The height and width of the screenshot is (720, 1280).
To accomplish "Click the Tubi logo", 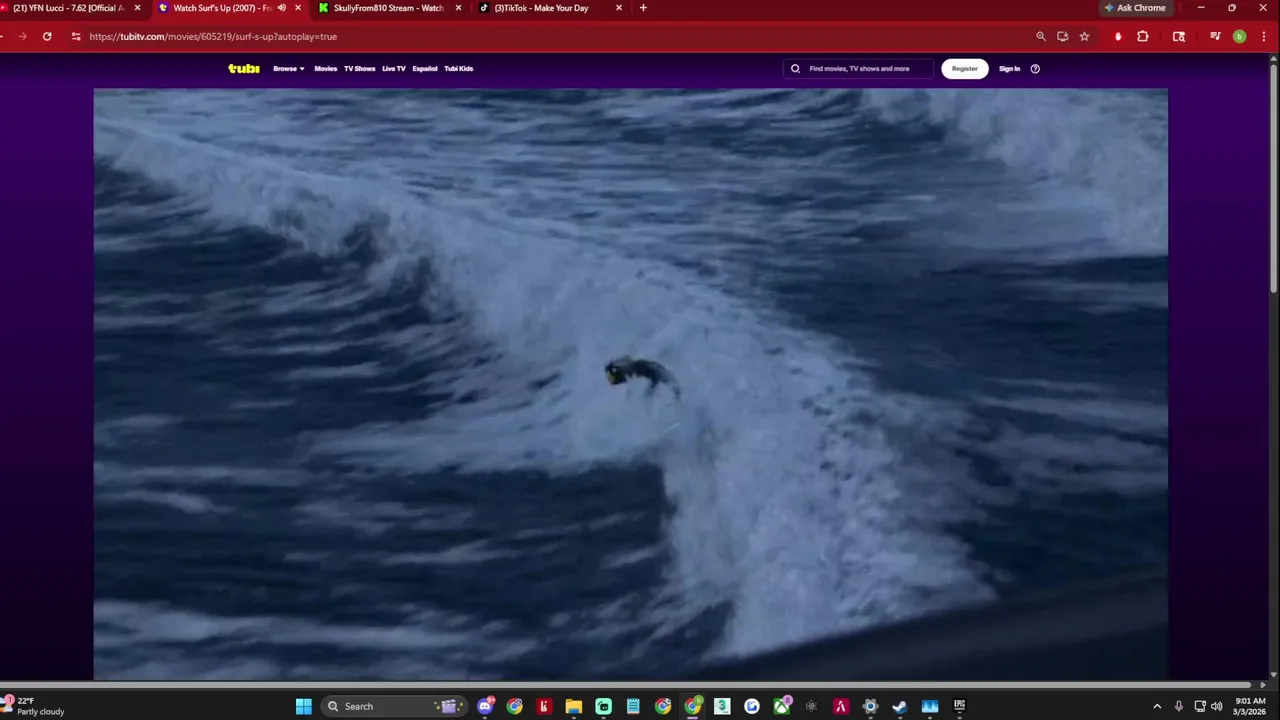I will 243,69.
